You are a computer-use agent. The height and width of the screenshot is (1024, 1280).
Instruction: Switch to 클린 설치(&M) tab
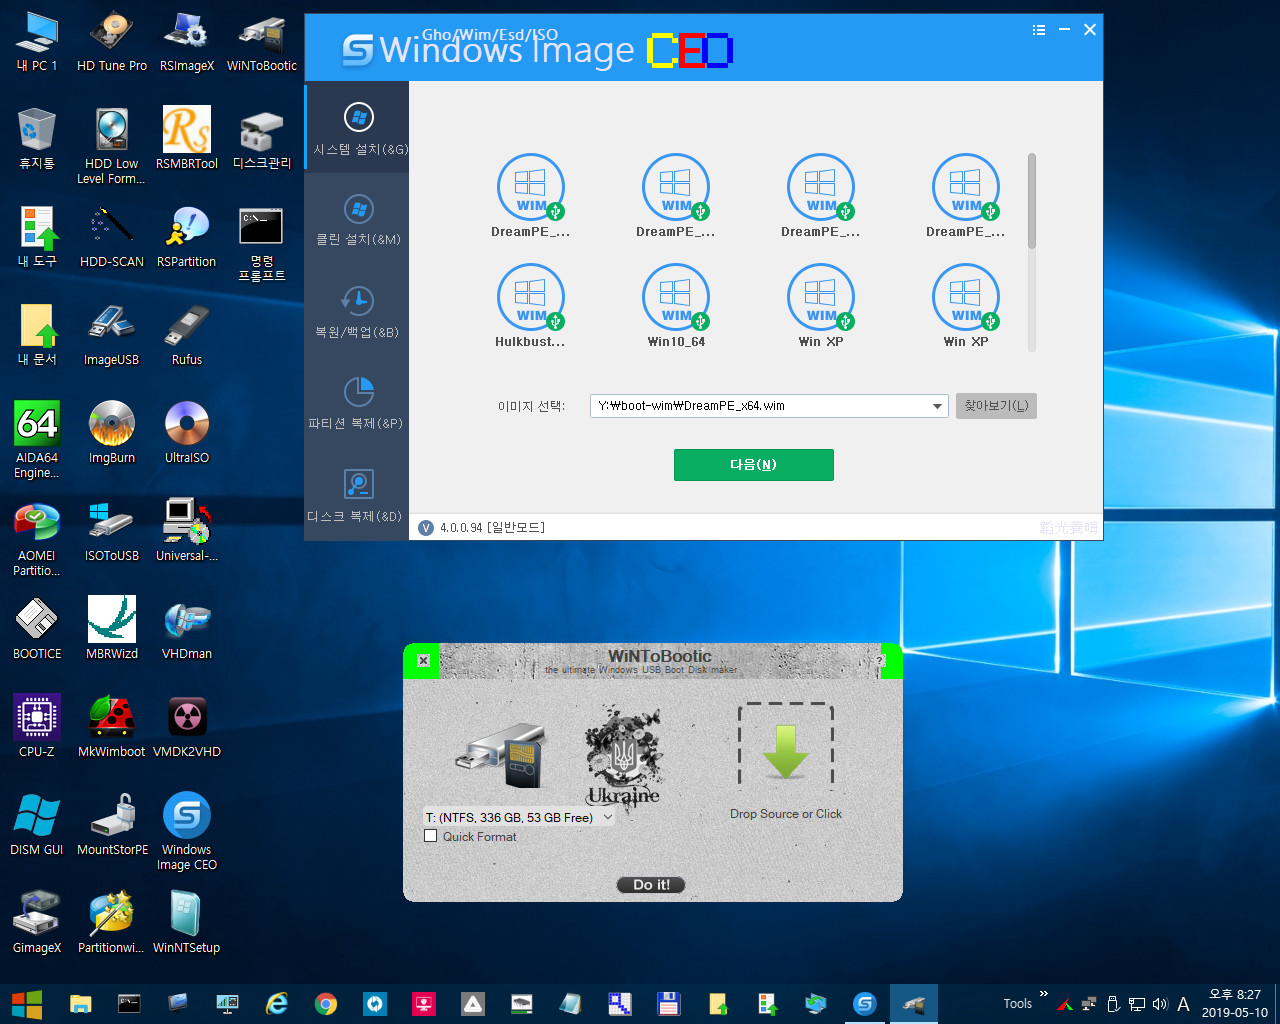358,220
